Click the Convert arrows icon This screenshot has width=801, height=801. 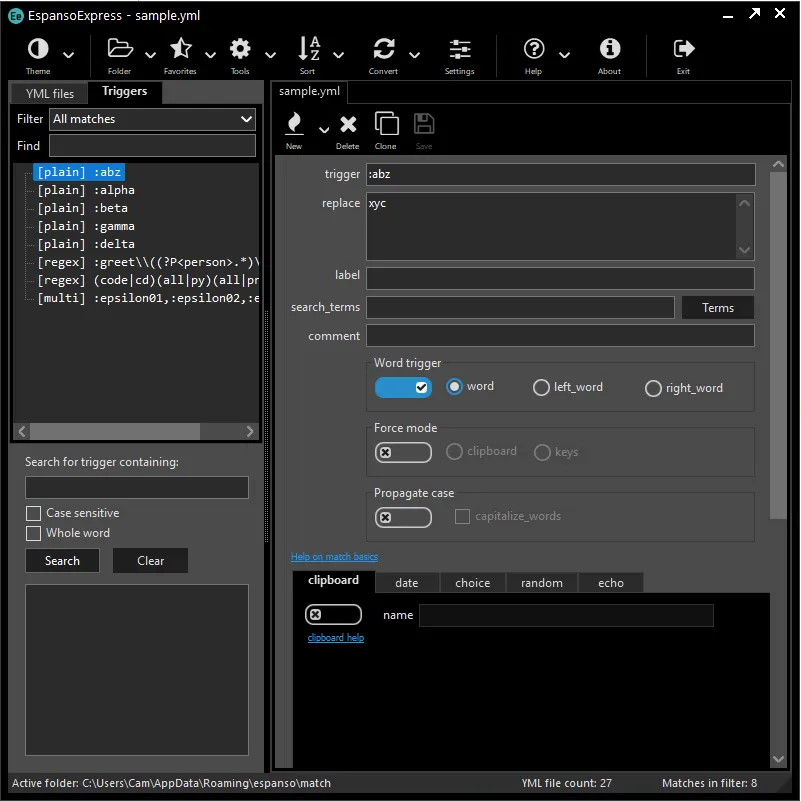[383, 50]
